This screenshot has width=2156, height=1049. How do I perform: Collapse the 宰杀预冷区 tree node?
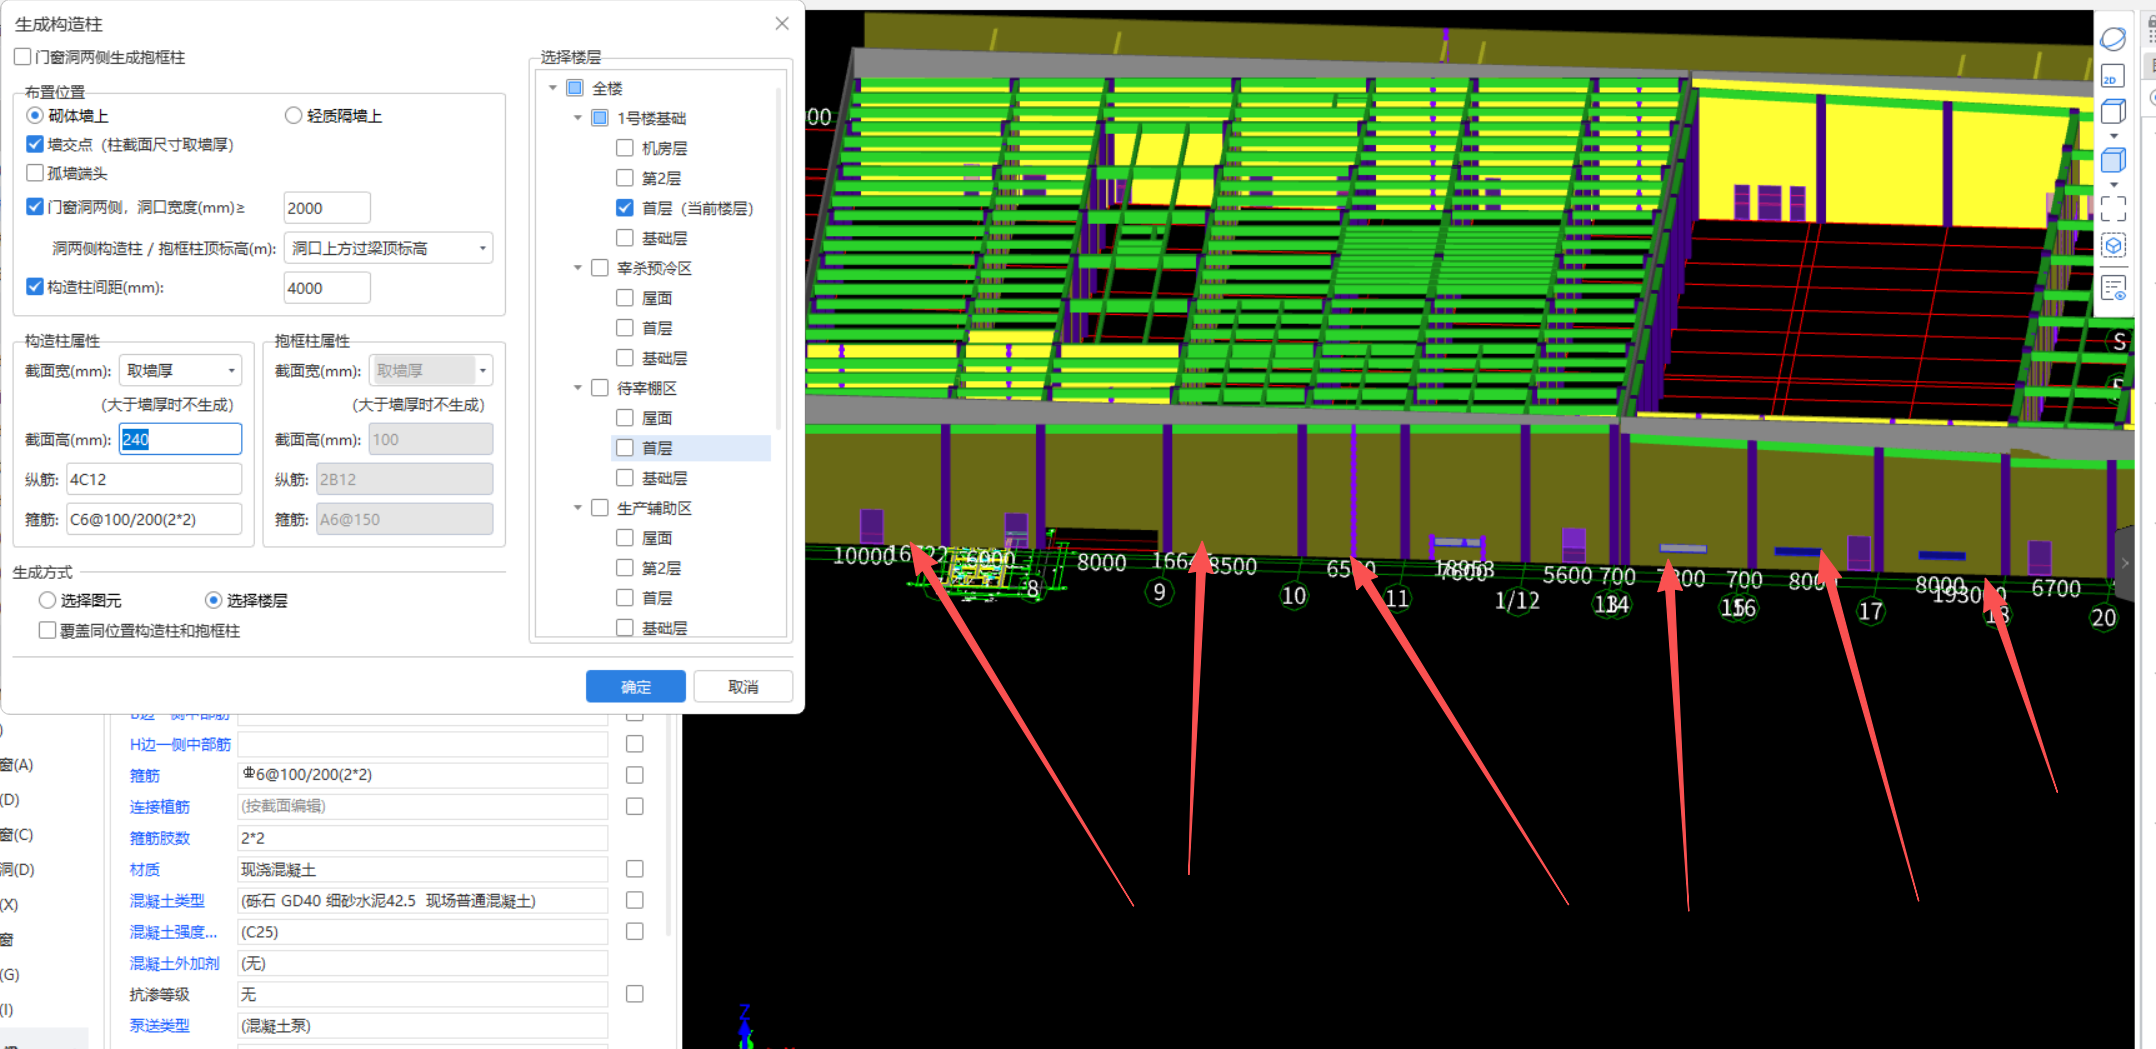577,268
